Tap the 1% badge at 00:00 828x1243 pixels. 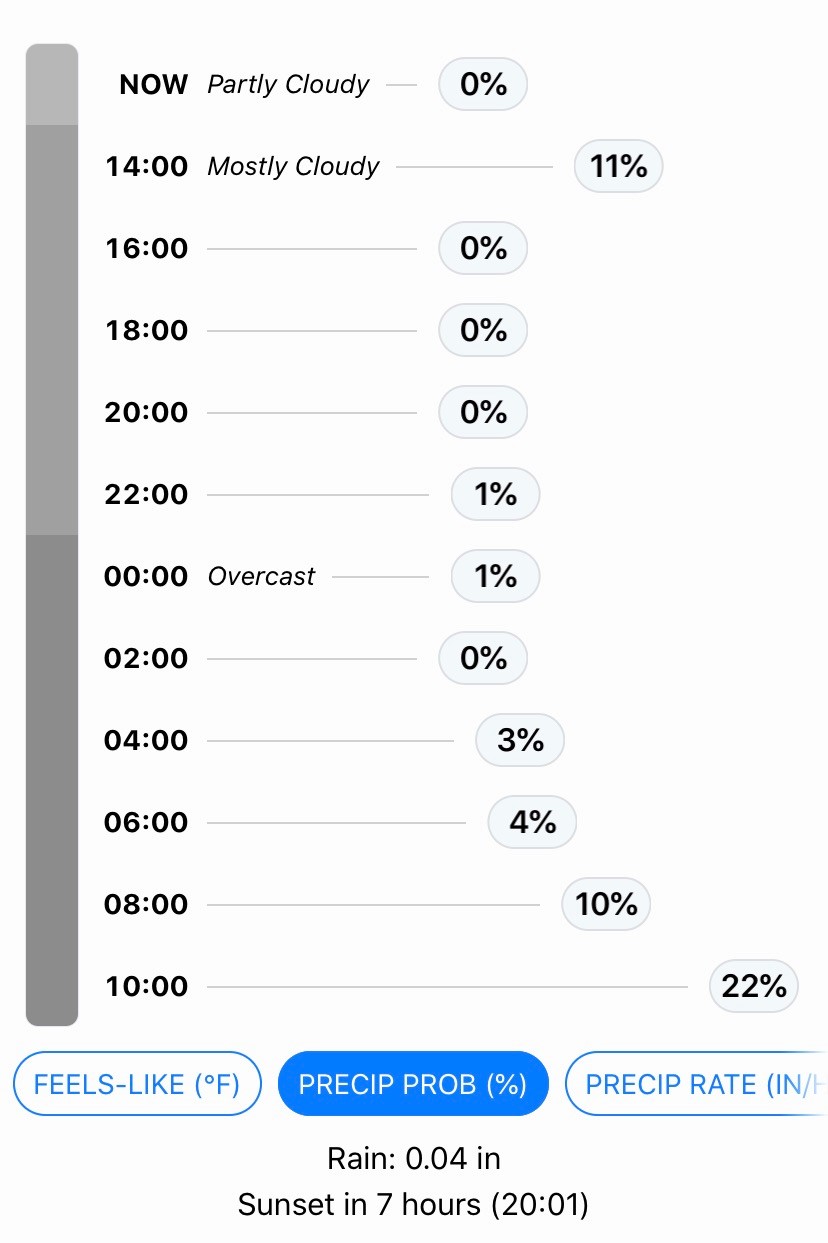(495, 576)
